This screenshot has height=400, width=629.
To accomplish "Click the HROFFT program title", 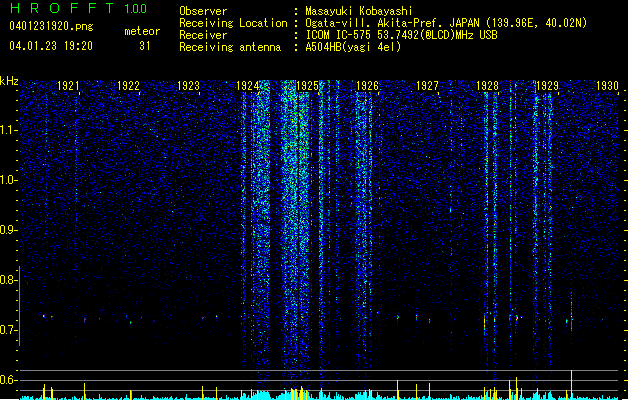I will 62,8.
